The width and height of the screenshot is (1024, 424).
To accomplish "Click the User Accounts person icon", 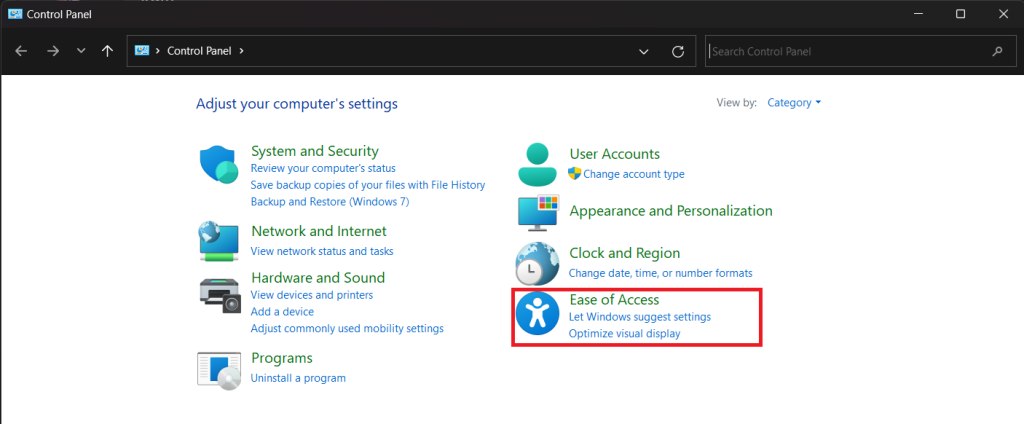I will pos(537,163).
